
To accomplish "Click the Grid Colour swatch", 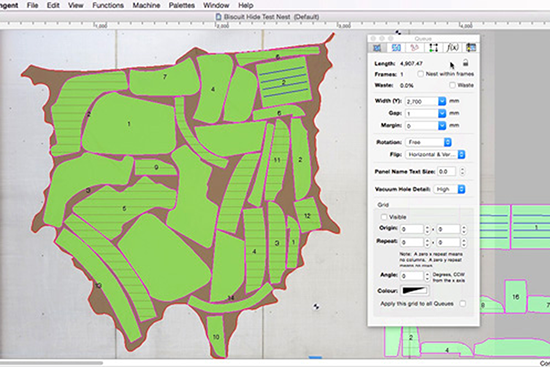I will point(415,291).
